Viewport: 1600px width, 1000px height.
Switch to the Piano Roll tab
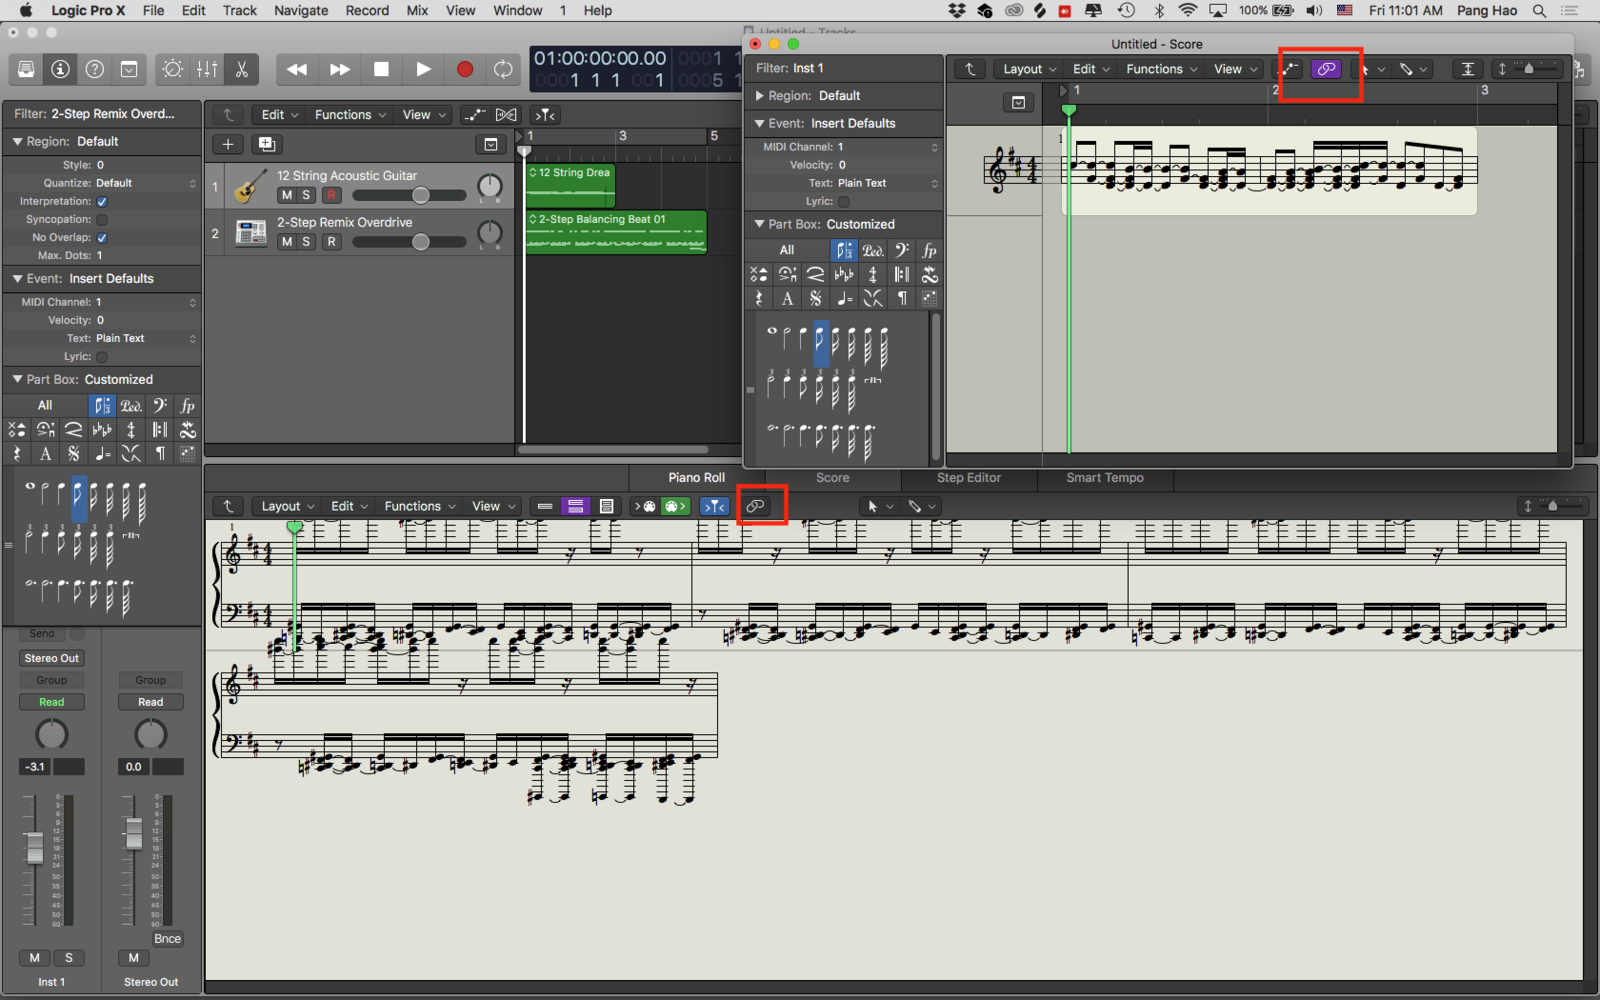[x=697, y=478]
